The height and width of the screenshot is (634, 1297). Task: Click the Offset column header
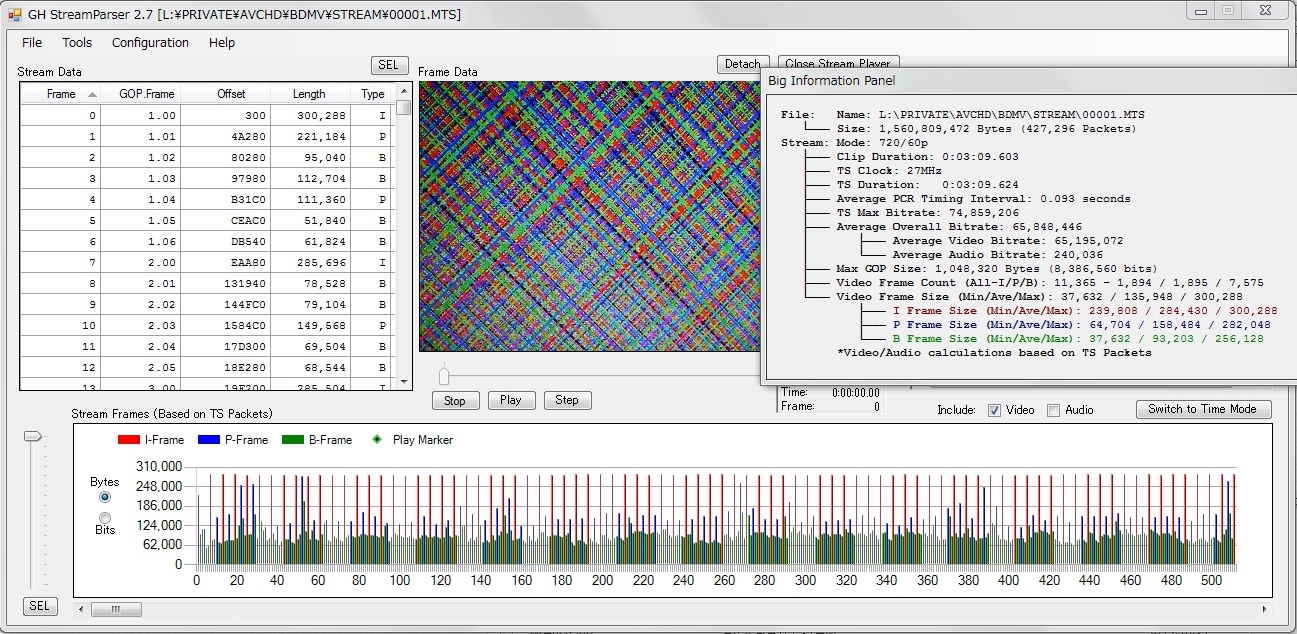tap(231, 94)
